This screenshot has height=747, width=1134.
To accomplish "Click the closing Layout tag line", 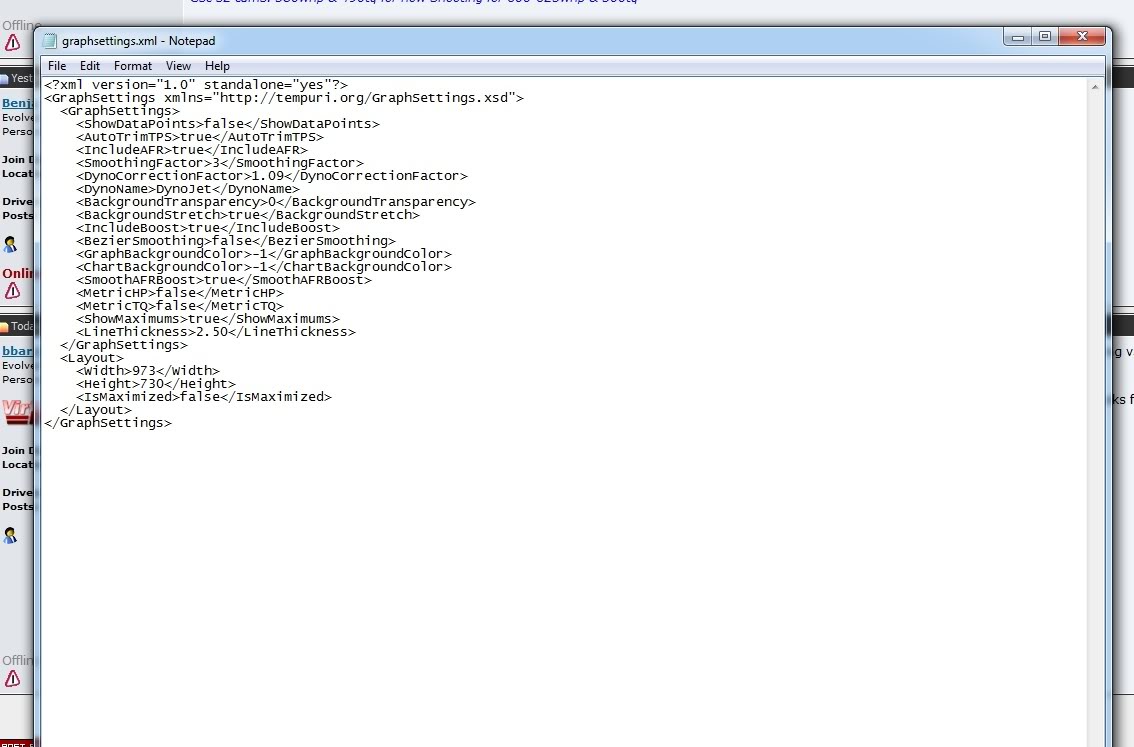I will 95,410.
